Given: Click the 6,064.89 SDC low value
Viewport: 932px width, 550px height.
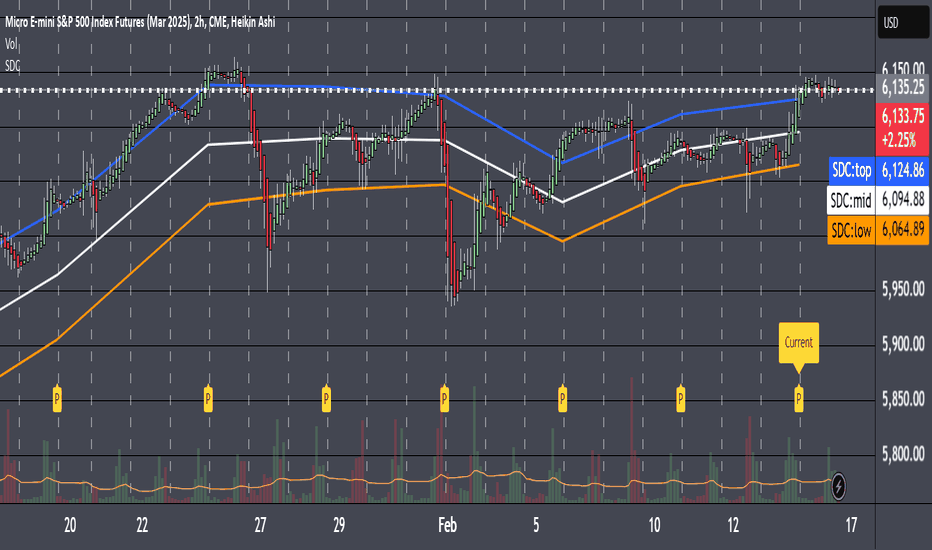Looking at the screenshot, I should 903,230.
